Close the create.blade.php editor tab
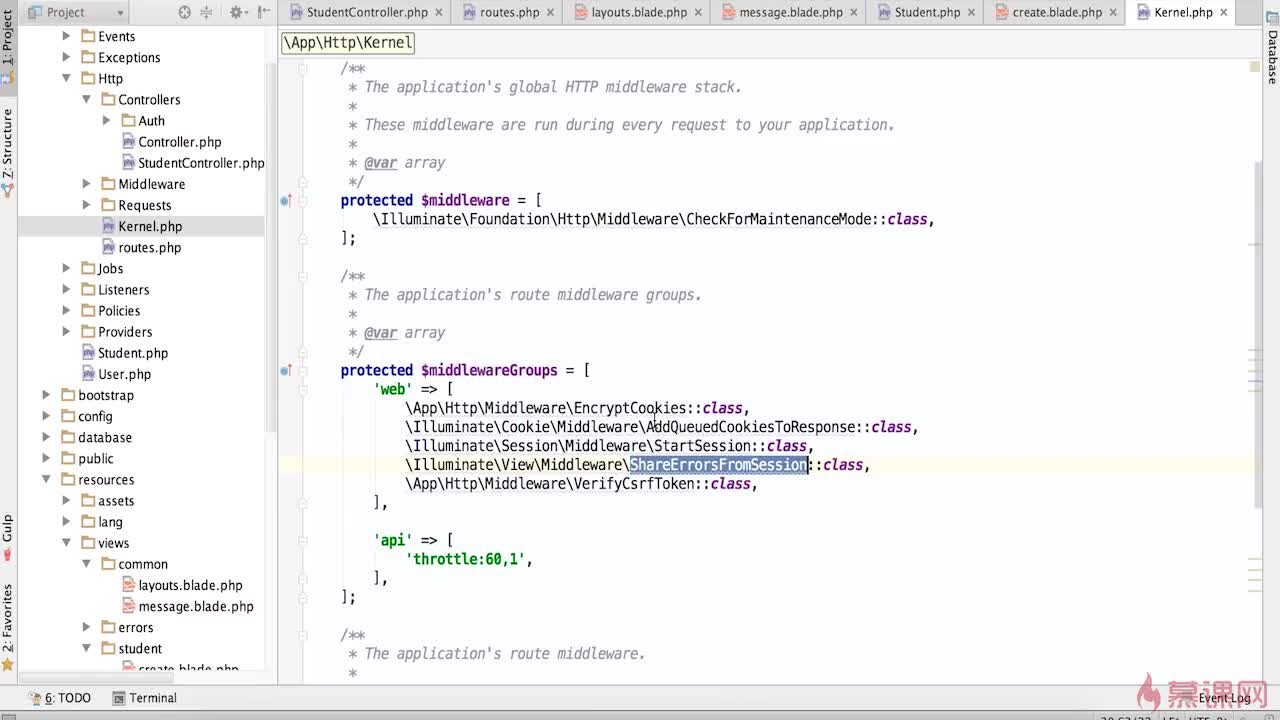Screen dimensions: 1280x720 (x=1114, y=13)
